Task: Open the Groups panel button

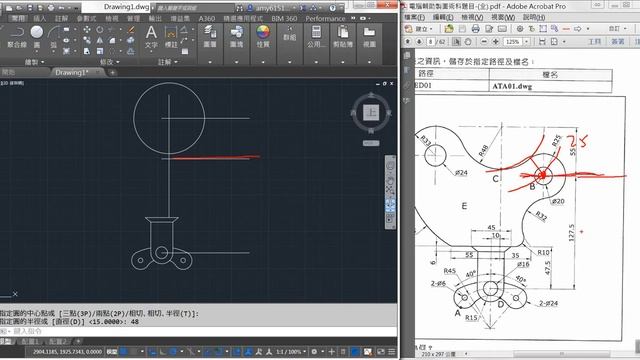Action: click(x=290, y=33)
